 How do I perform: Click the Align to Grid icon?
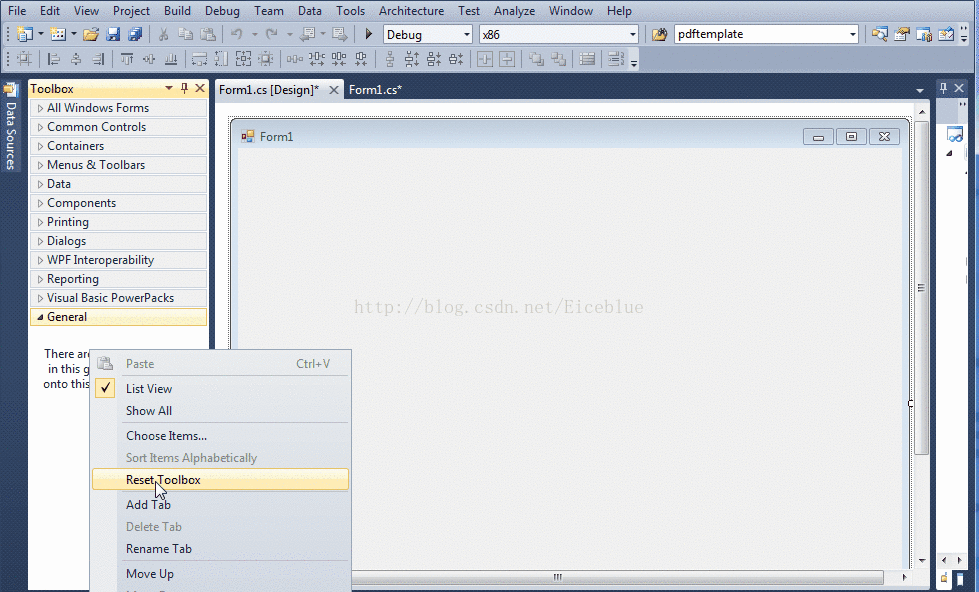[24, 59]
